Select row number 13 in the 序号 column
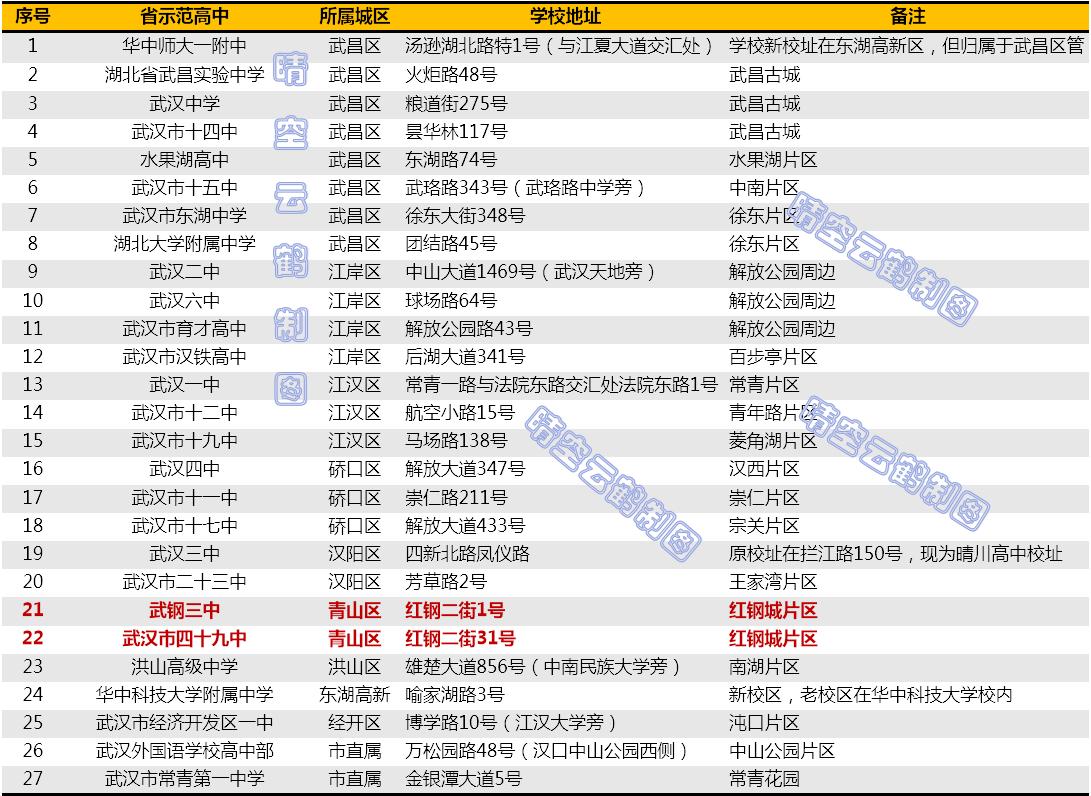Image resolution: width=1091 pixels, height=796 pixels. click(30, 383)
